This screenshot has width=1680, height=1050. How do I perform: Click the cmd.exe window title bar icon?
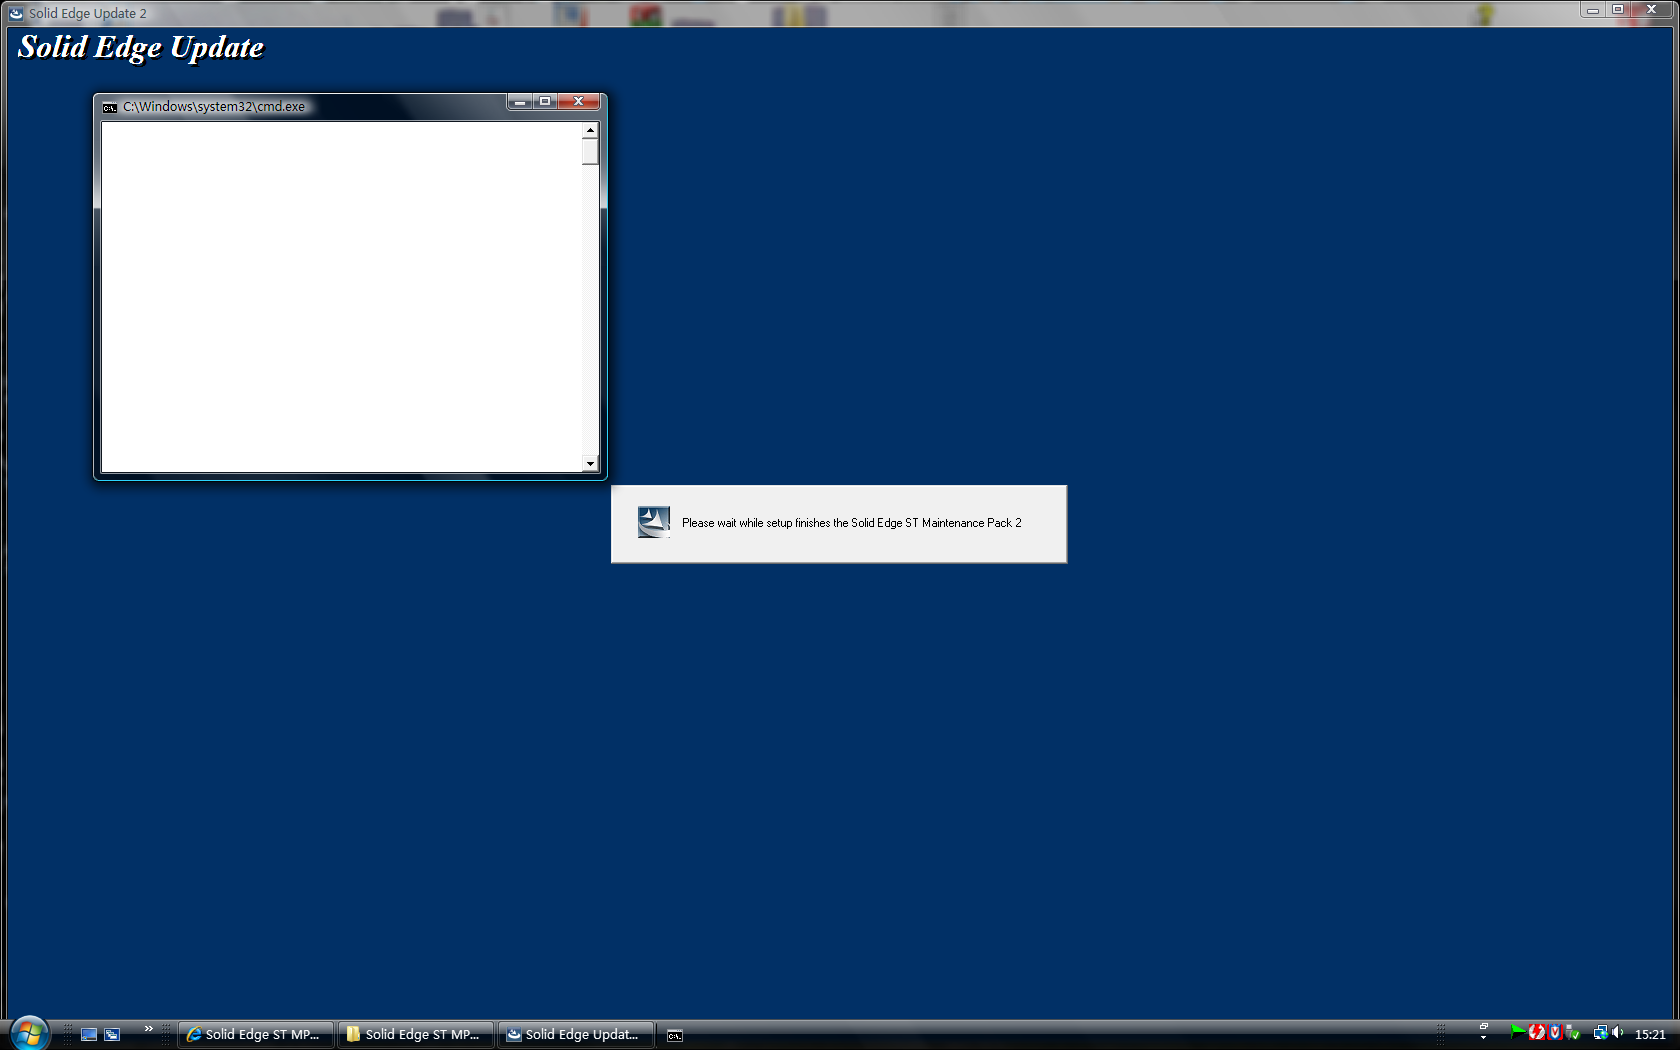click(x=110, y=107)
